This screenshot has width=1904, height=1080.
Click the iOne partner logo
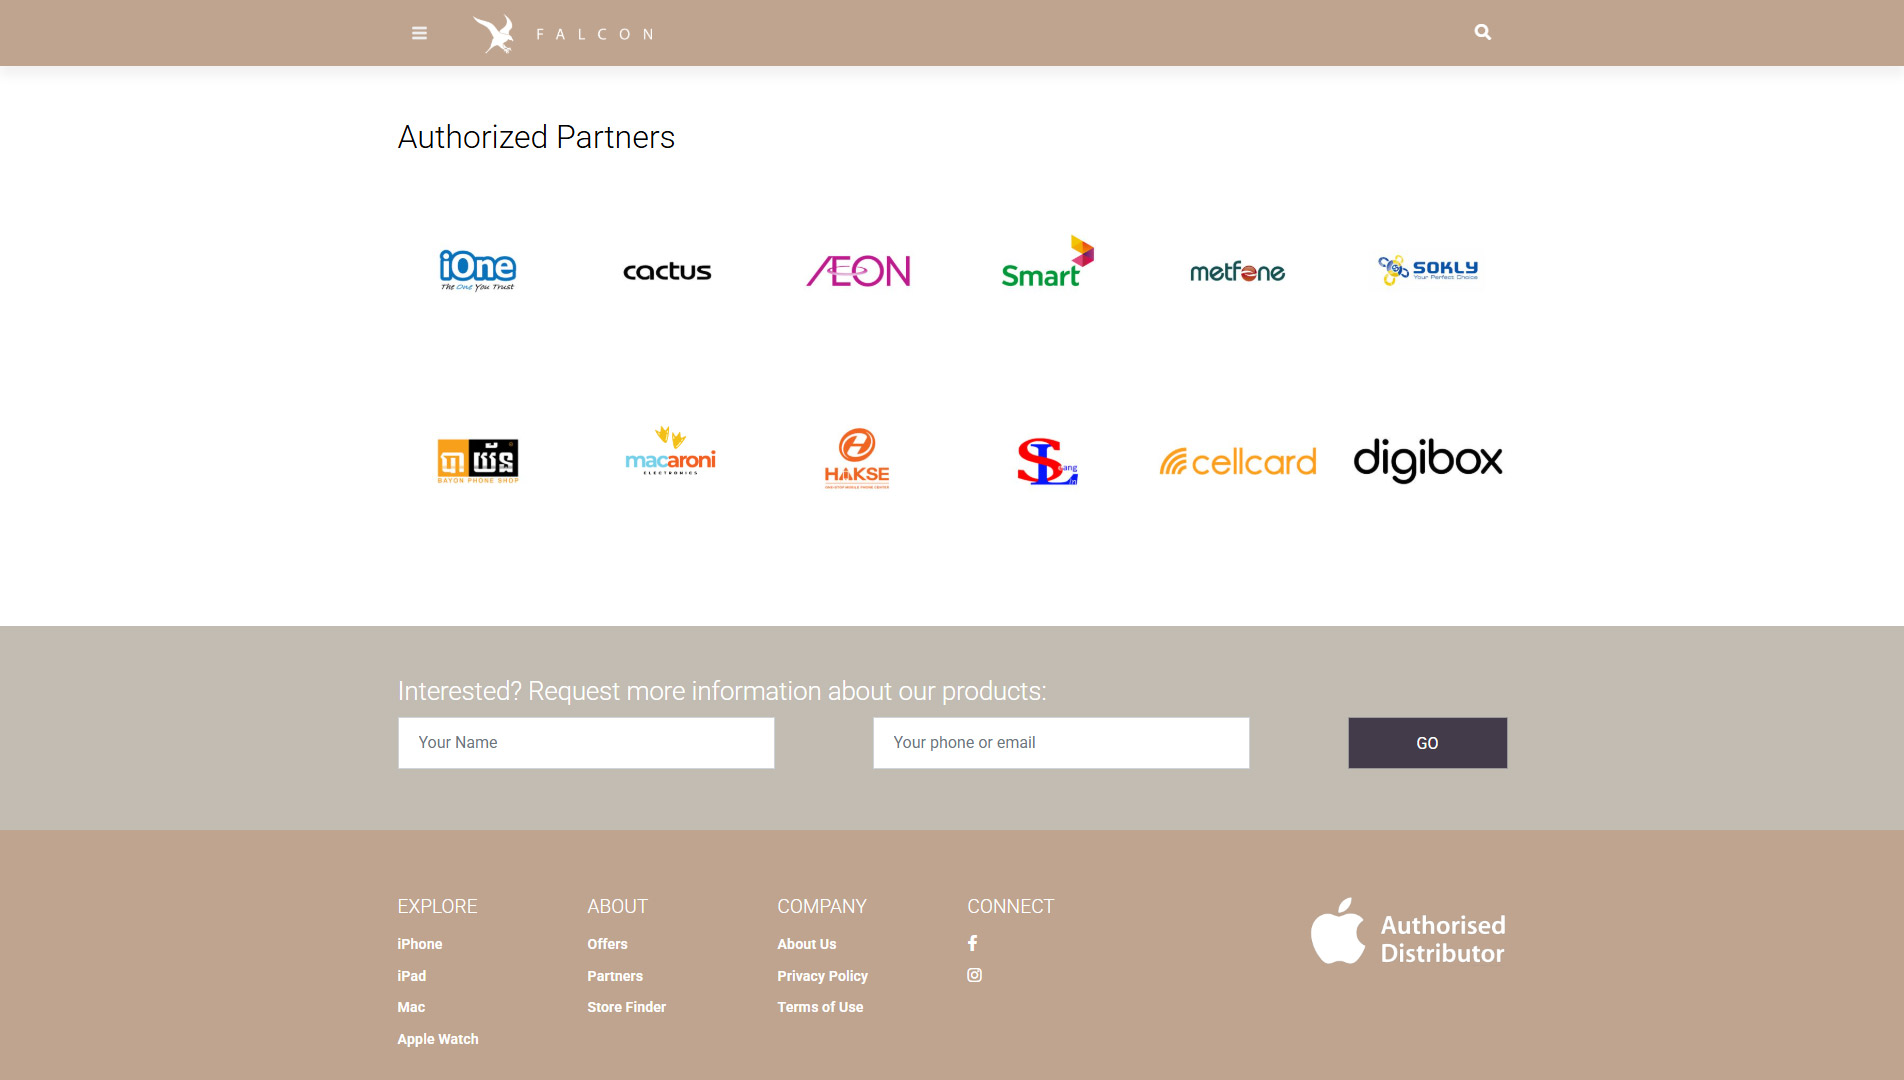point(477,270)
